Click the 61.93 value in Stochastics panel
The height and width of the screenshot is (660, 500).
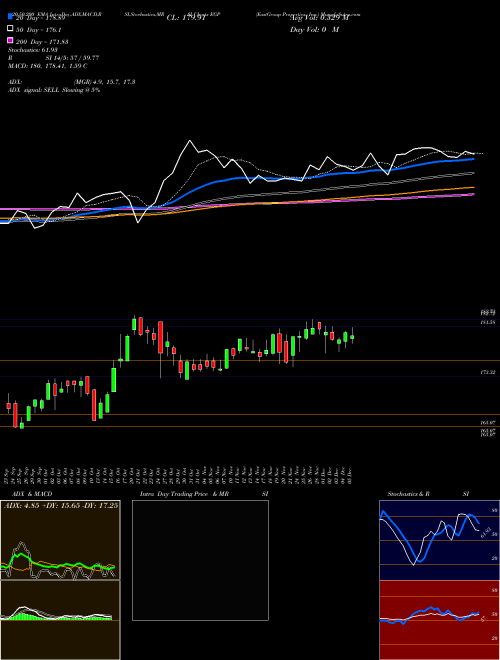[x=485, y=532]
